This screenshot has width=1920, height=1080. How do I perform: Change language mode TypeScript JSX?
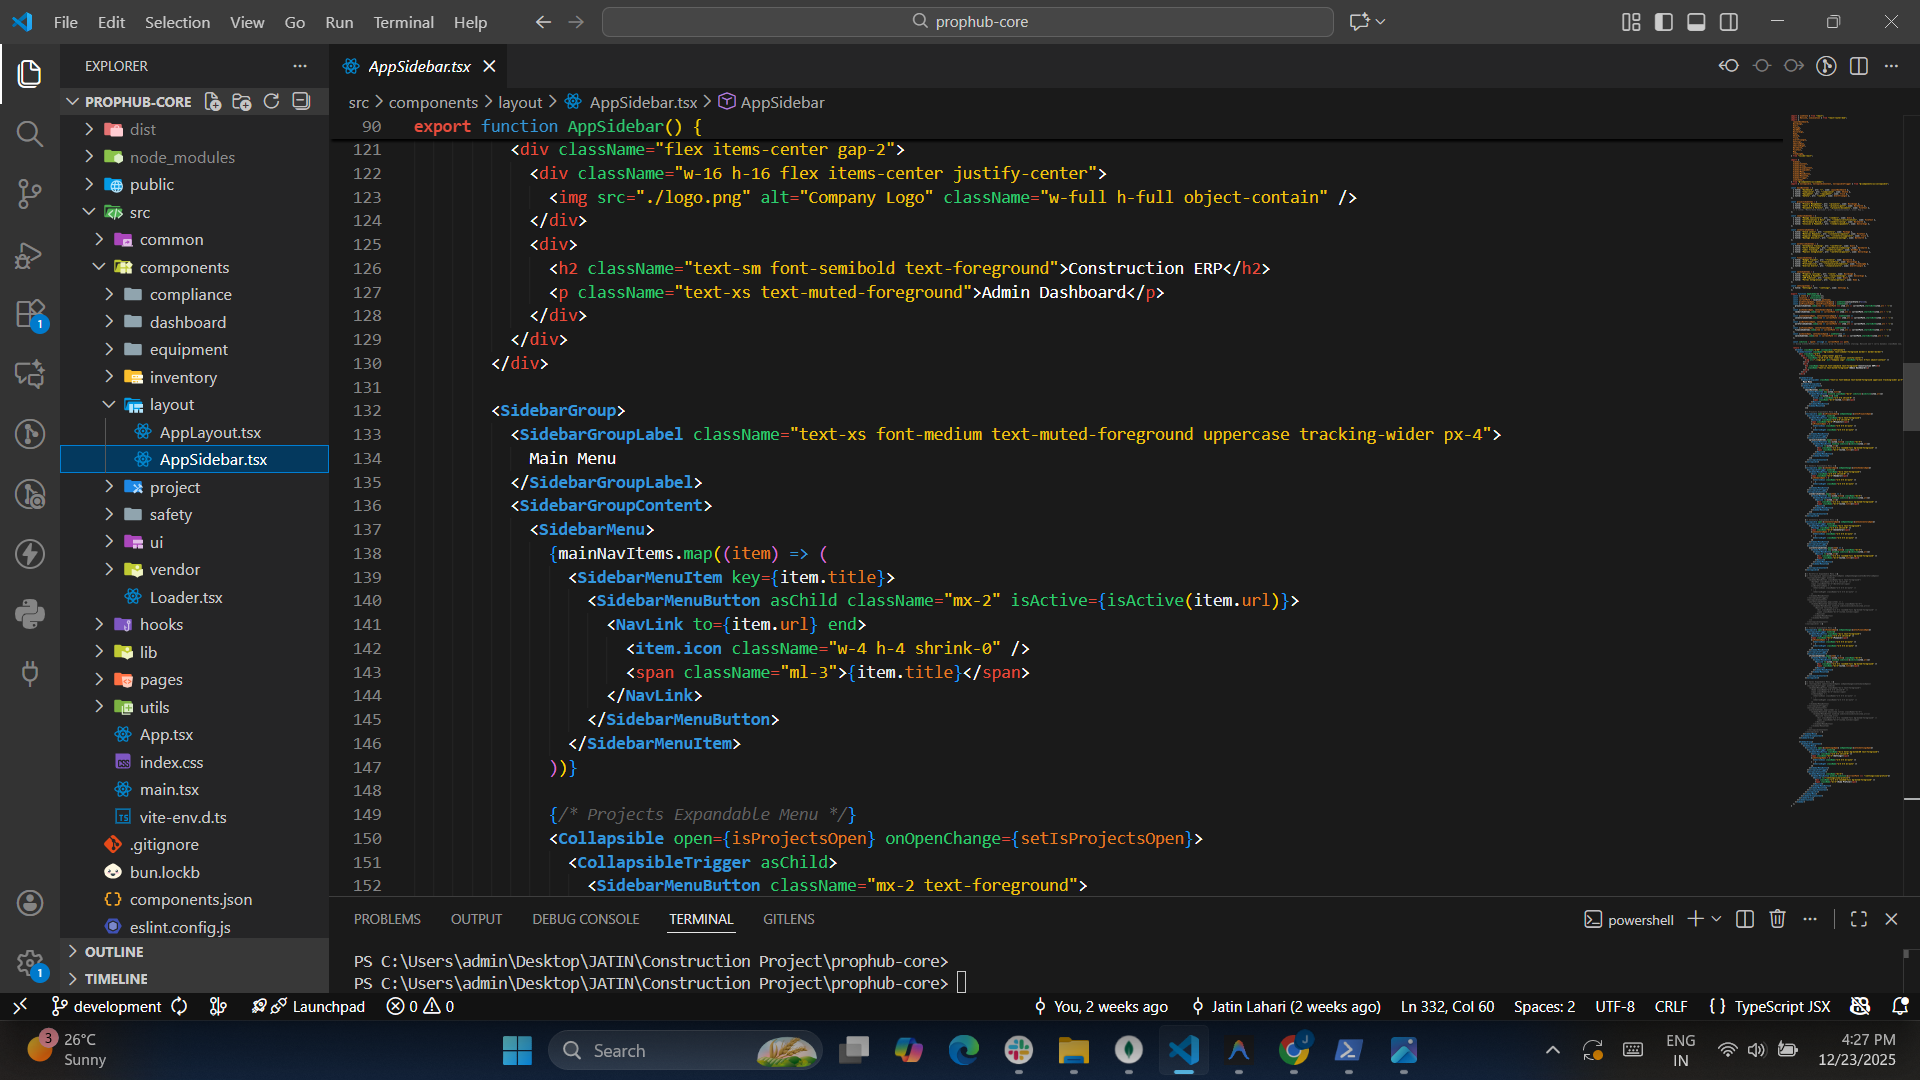click(x=1781, y=1006)
